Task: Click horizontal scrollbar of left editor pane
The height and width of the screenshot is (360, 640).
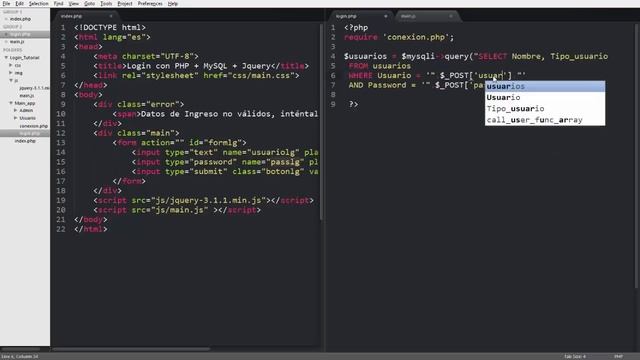Action: [131, 349]
